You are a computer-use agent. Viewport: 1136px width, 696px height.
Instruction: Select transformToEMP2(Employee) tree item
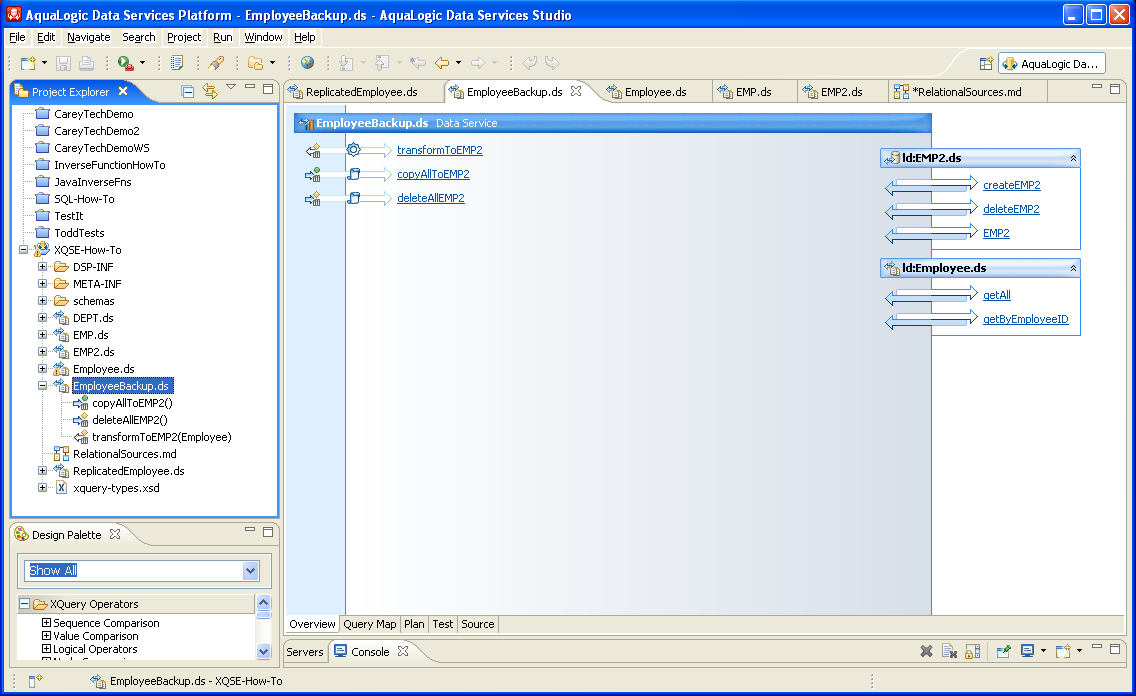[162, 437]
